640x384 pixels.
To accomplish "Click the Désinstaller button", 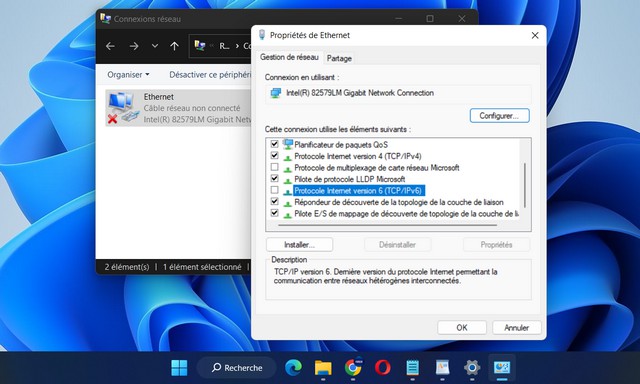I will (397, 244).
